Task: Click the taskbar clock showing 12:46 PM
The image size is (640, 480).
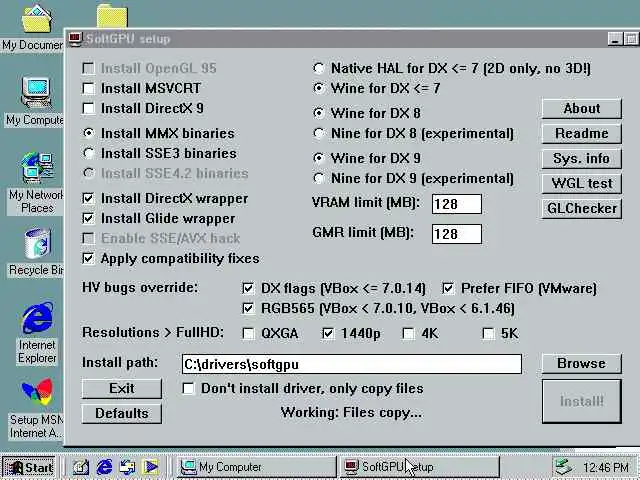Action: [605, 467]
